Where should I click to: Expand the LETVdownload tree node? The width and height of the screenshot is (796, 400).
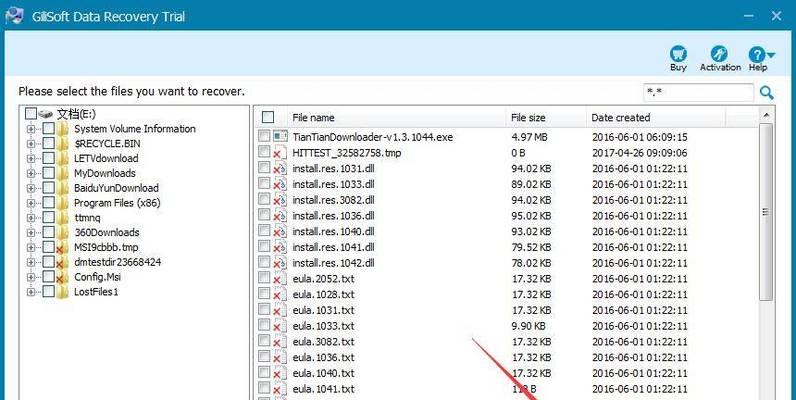(x=31, y=158)
